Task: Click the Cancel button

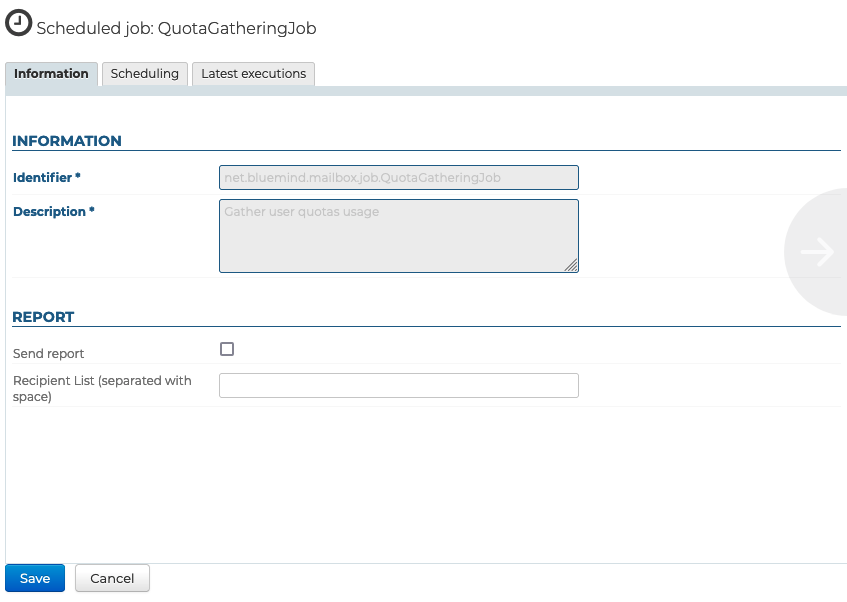Action: point(112,578)
